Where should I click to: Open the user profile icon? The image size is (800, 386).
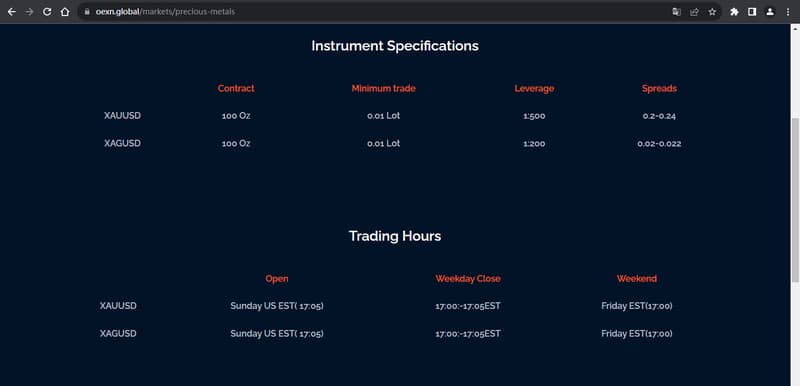(770, 12)
